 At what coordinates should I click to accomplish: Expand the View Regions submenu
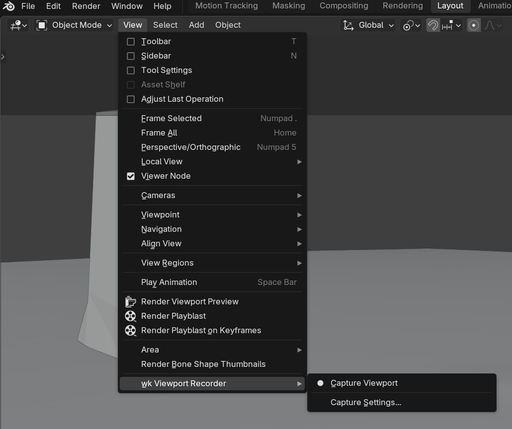(x=213, y=263)
